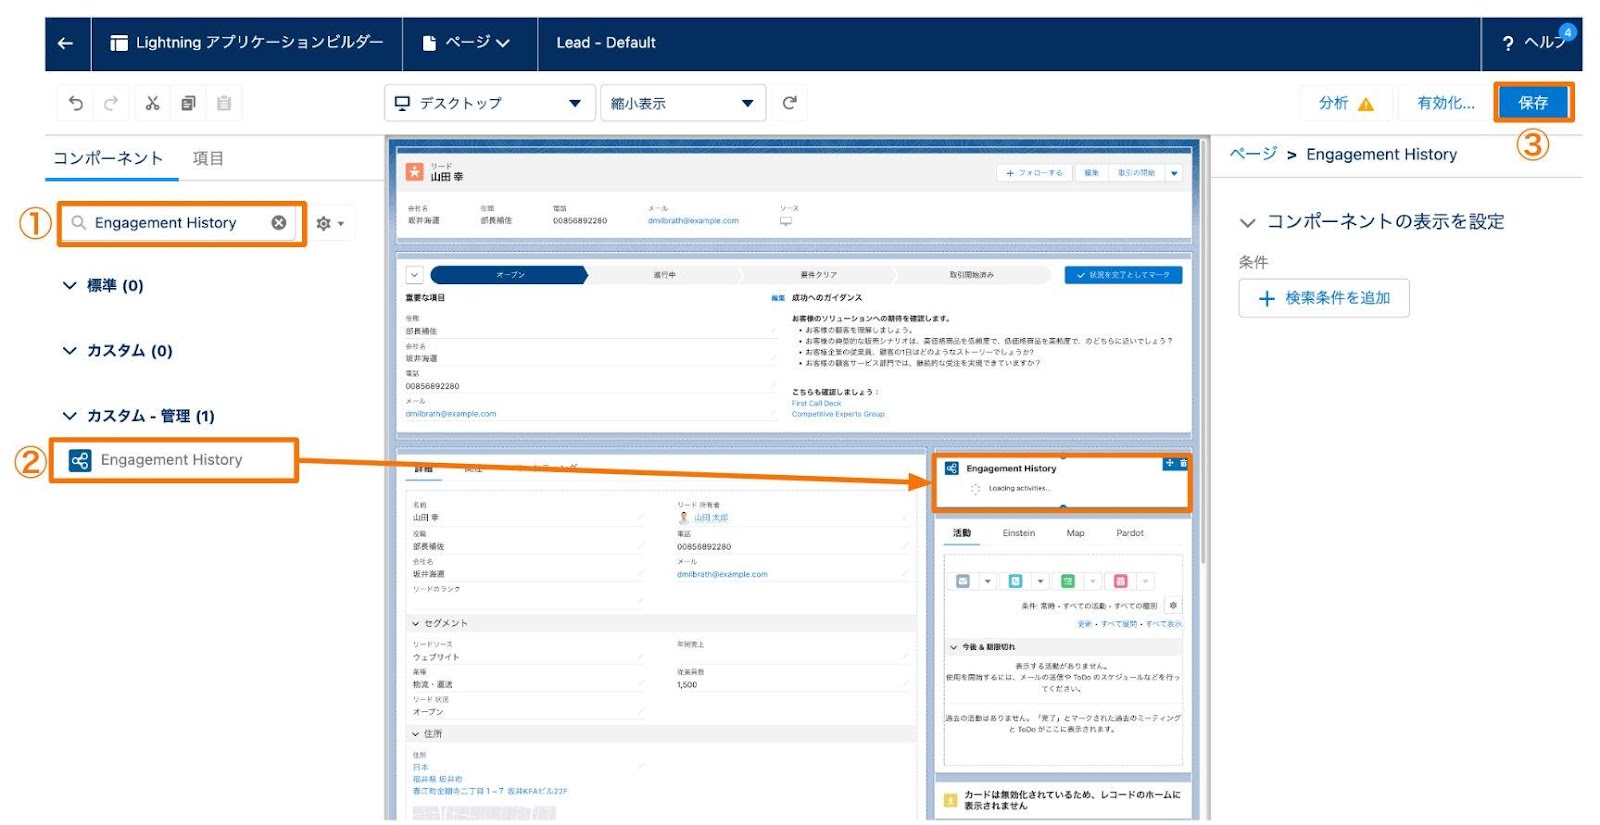Click the undo icon
This screenshot has height=825, width=1600.
point(76,103)
